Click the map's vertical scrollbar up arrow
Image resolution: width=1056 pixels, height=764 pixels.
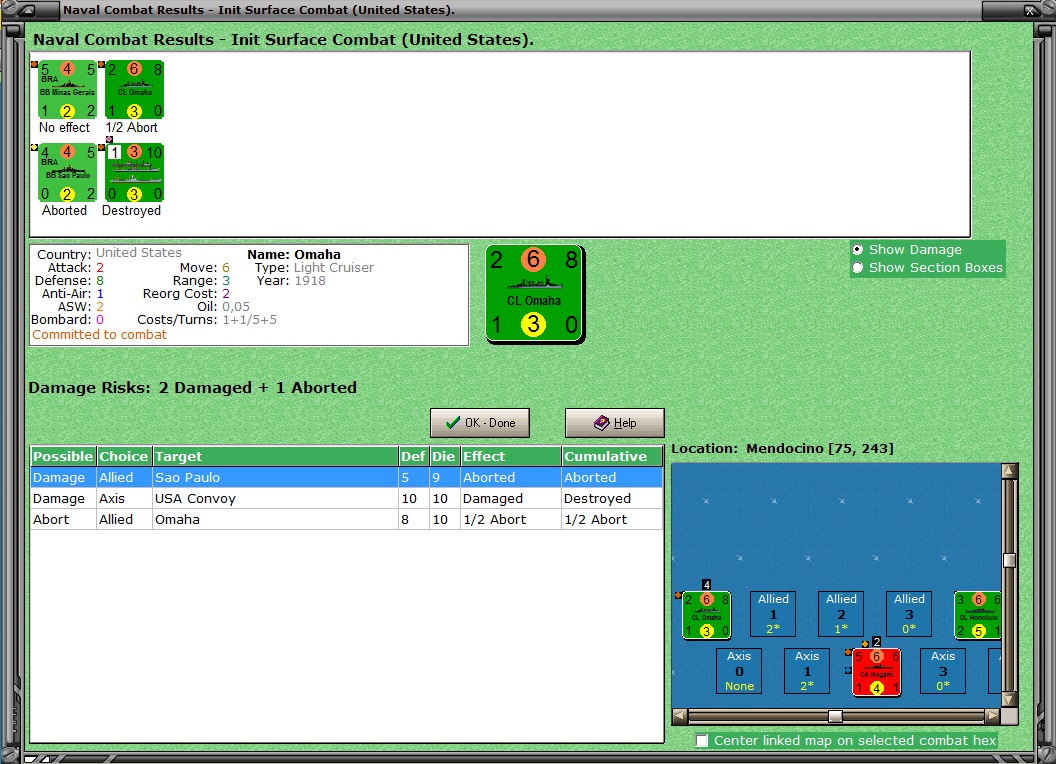(x=1009, y=470)
